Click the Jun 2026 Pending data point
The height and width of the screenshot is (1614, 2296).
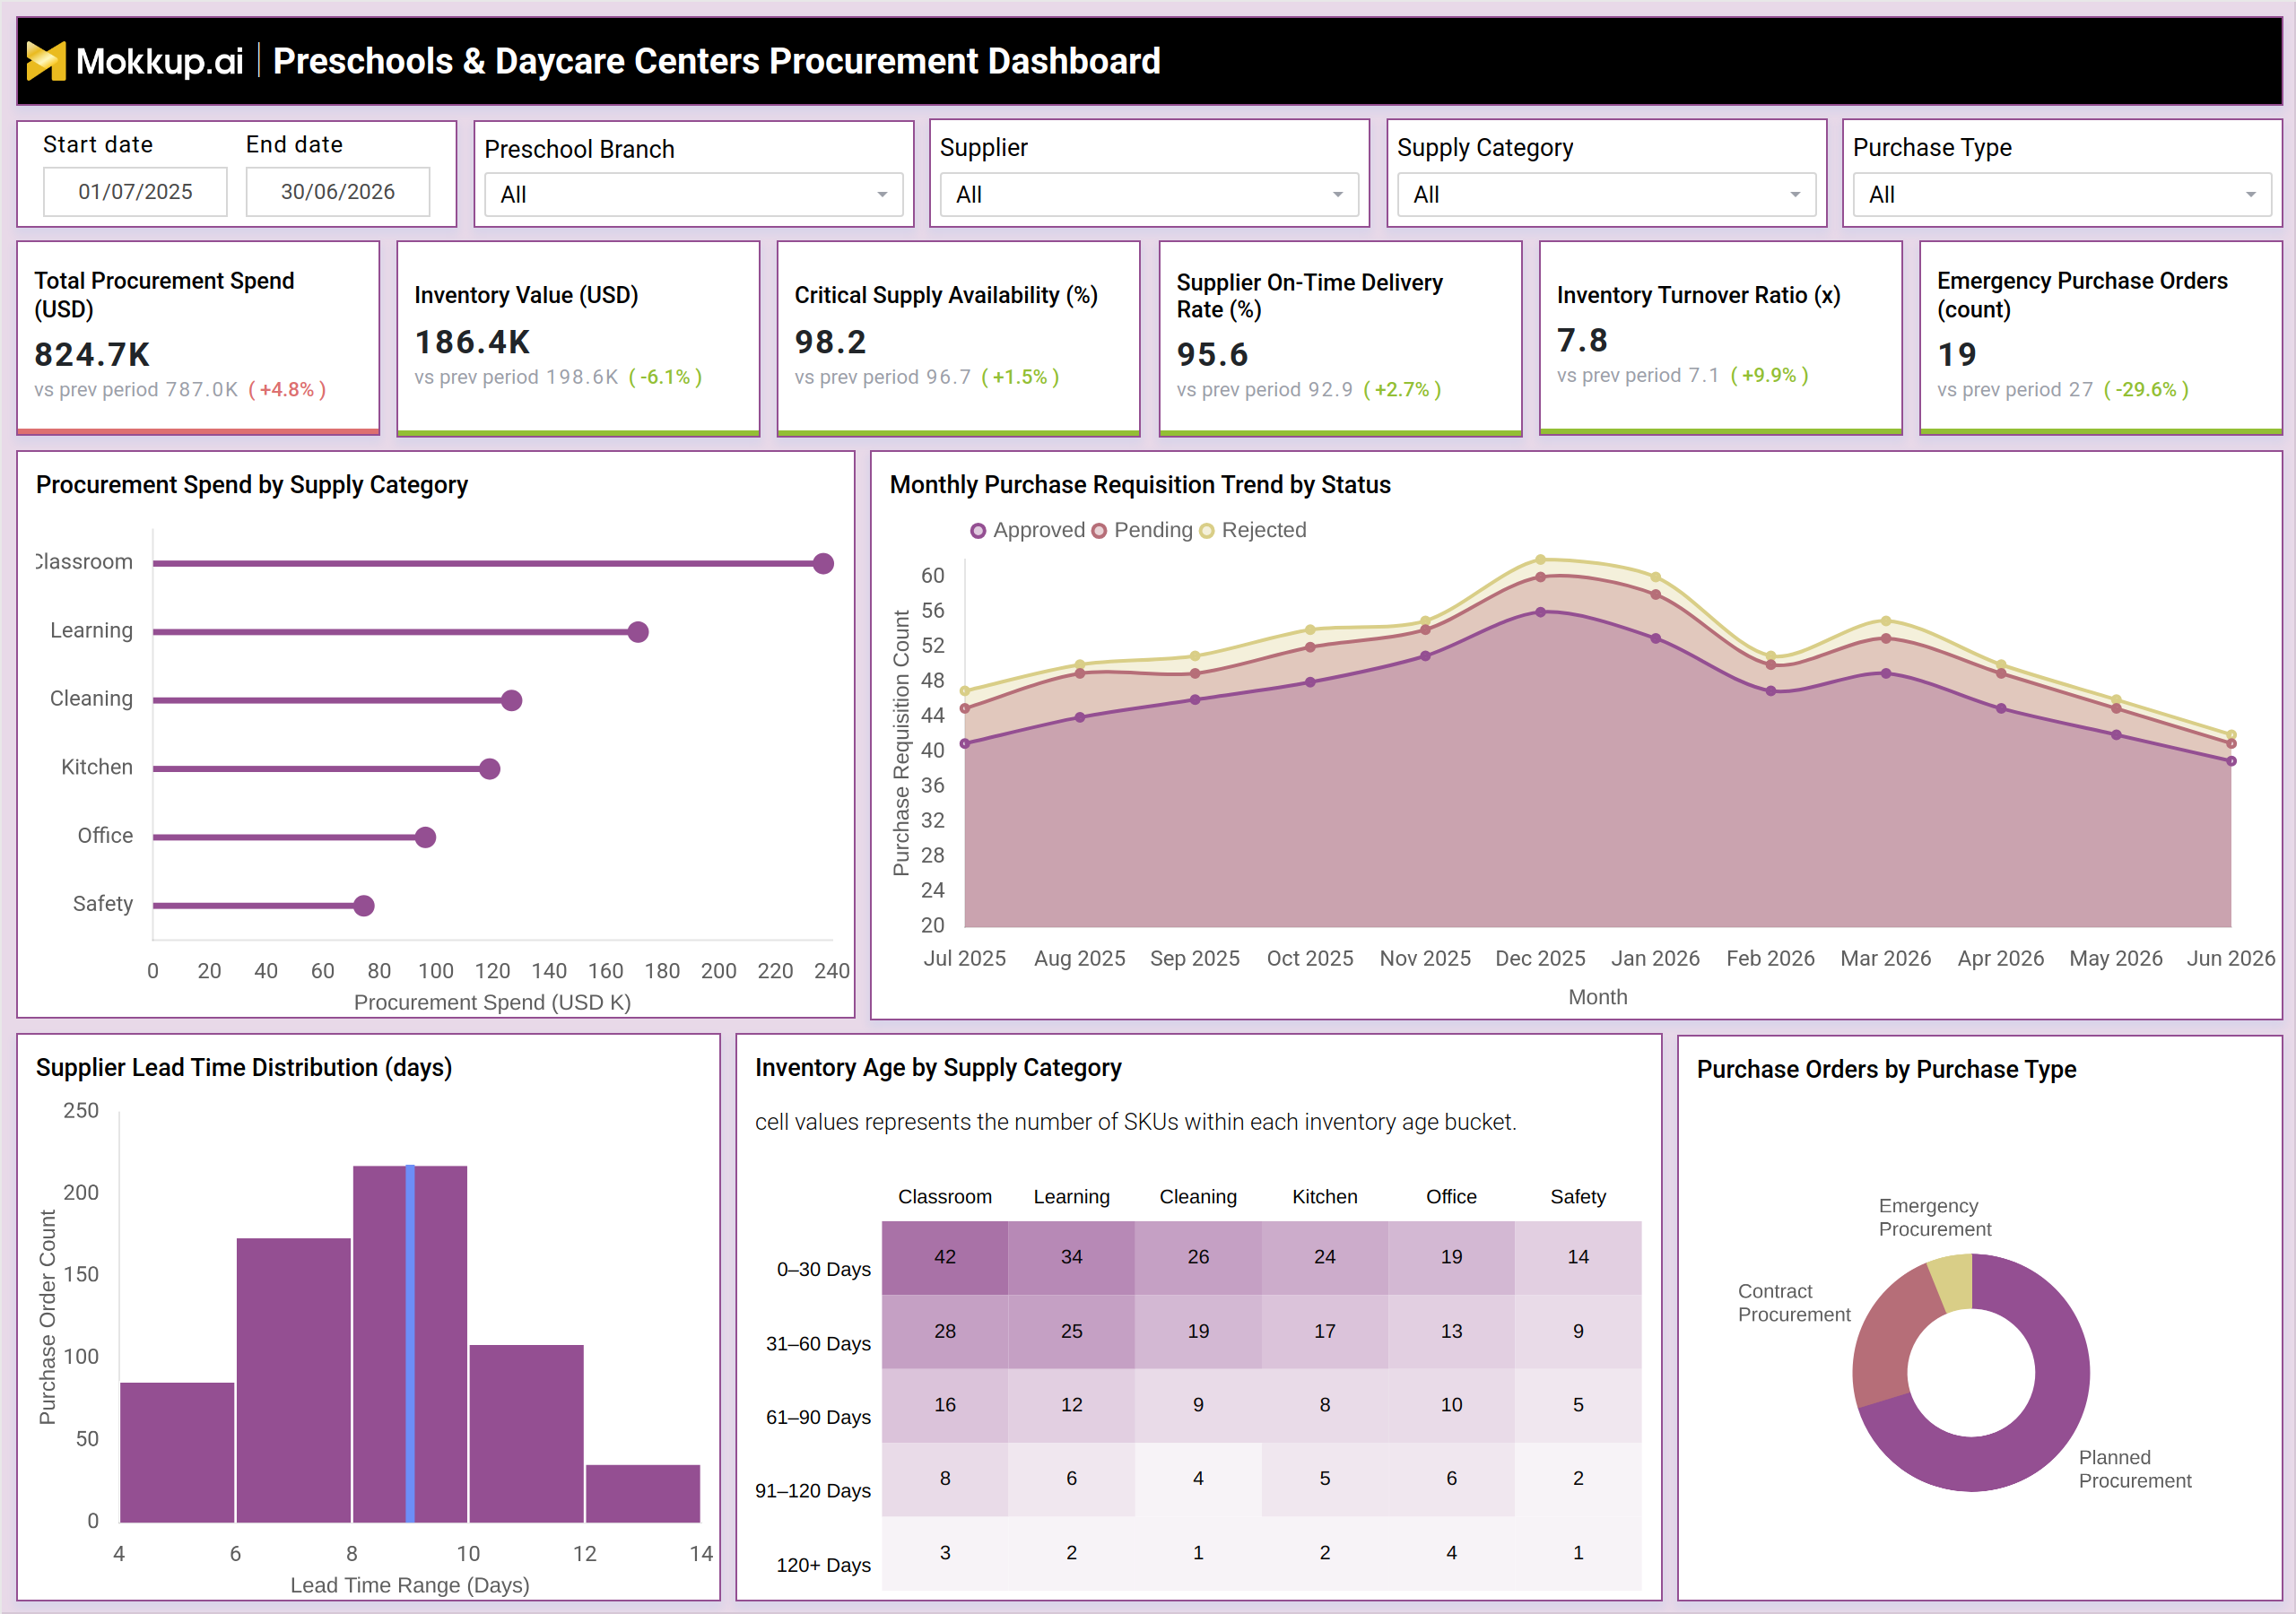(2231, 744)
